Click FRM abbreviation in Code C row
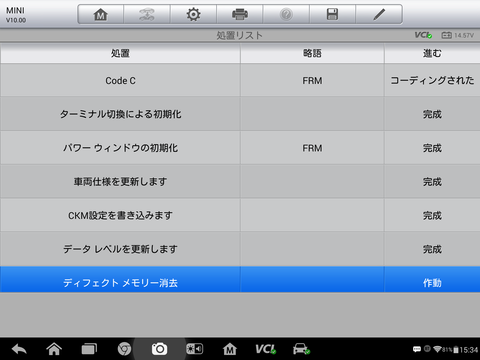This screenshot has width=480, height=360. [312, 81]
